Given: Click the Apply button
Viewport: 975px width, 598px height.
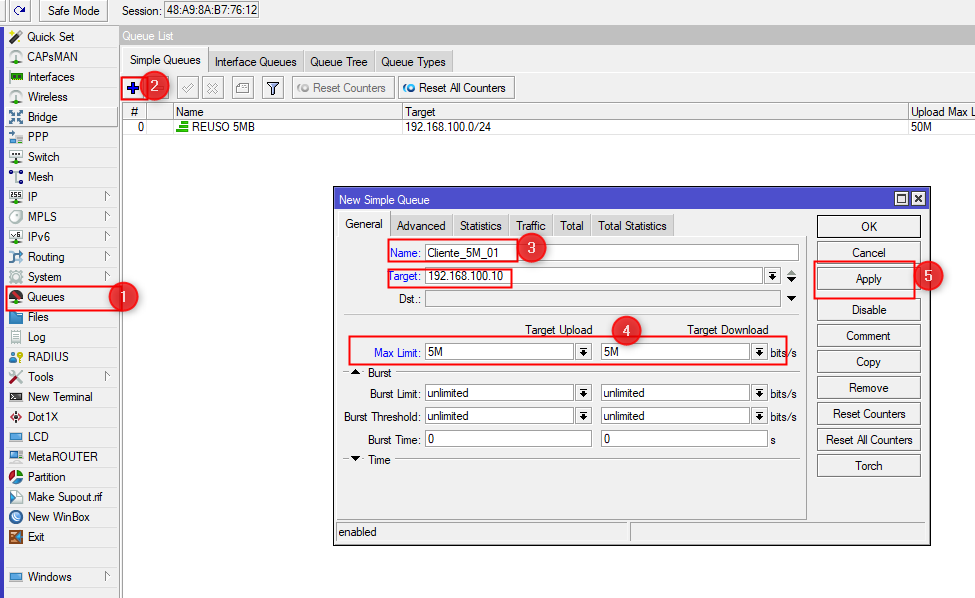Looking at the screenshot, I should pyautogui.click(x=868, y=280).
